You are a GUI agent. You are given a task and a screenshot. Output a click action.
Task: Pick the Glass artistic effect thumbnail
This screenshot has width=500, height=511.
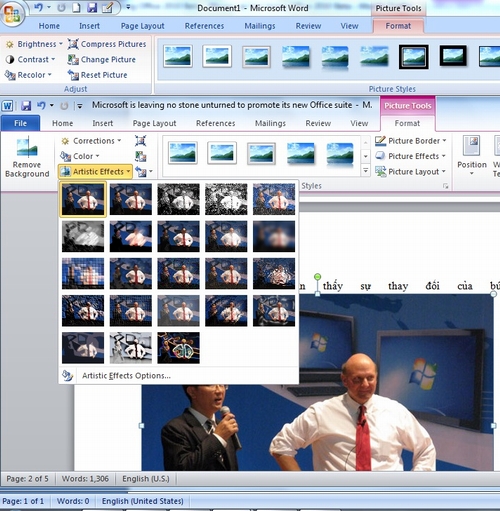(274, 273)
